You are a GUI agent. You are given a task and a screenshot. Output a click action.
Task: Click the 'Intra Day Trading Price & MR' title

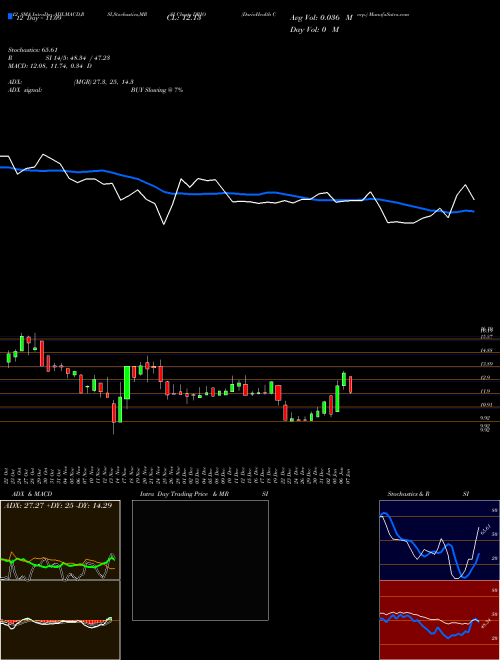(x=184, y=494)
